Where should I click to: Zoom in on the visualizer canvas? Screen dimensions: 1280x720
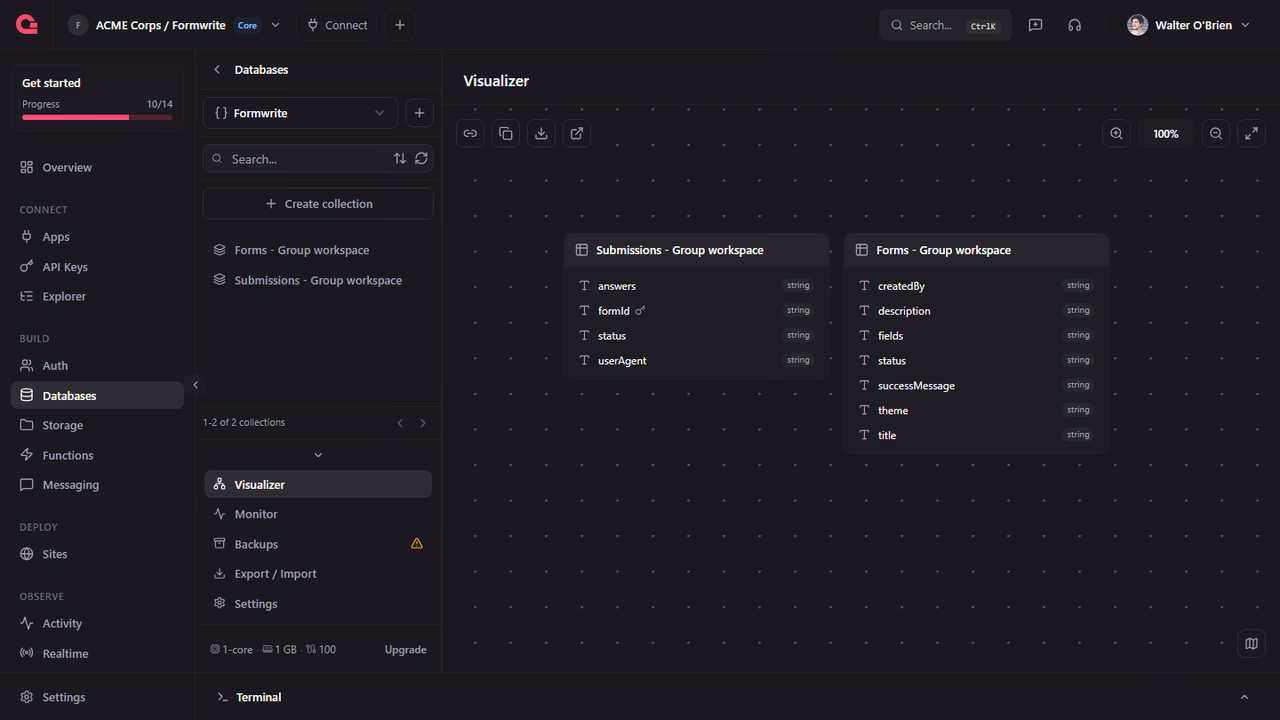(x=1117, y=133)
